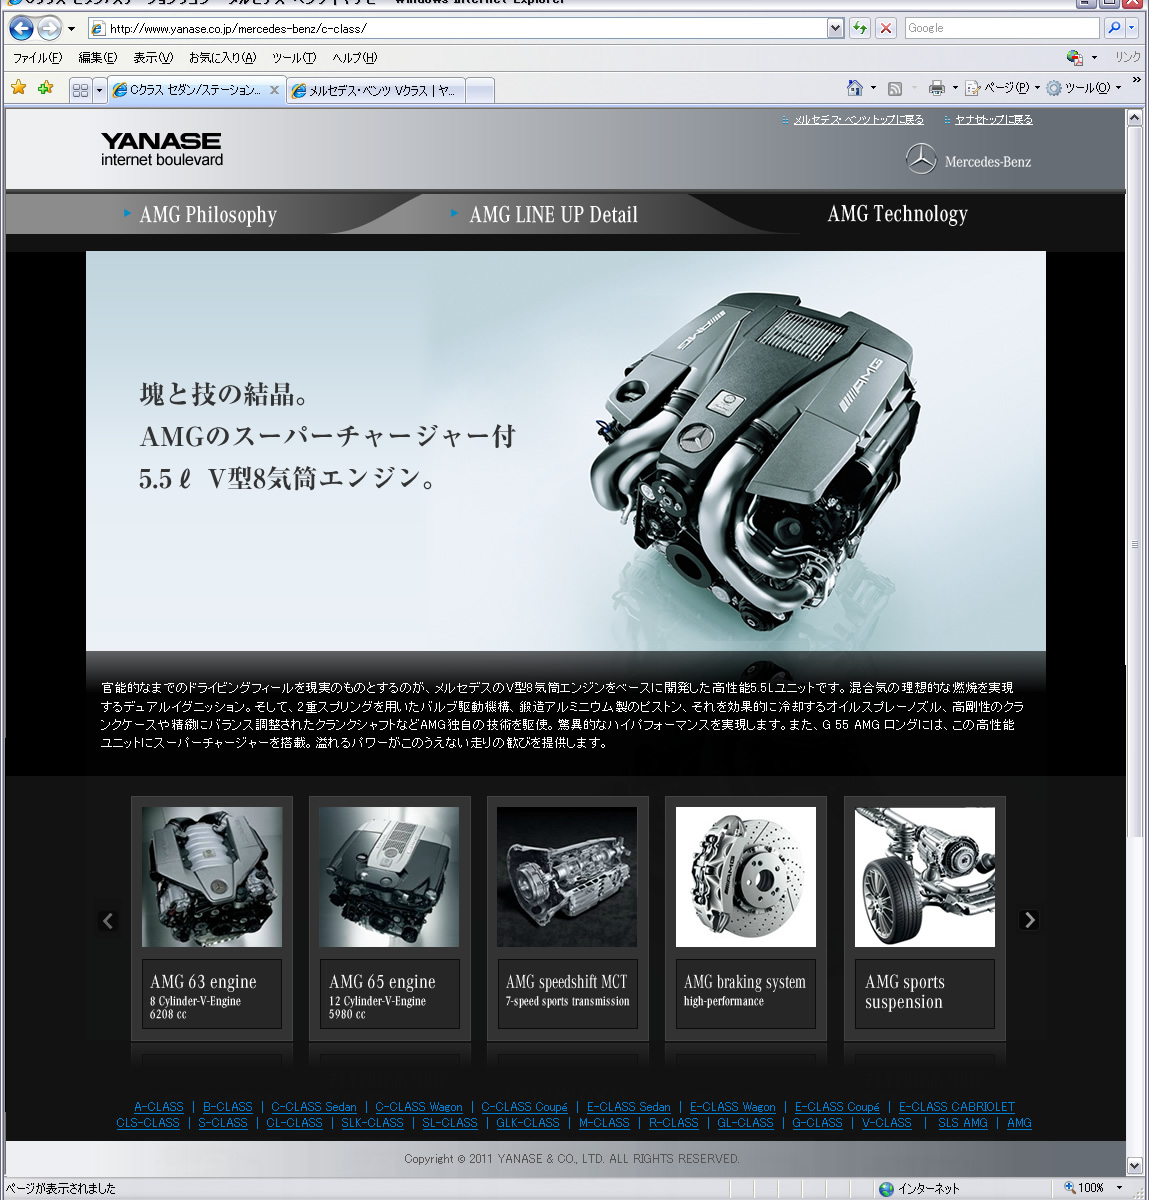Click the Add to Favorites icon
Viewport: 1149px width, 1200px height.
click(45, 88)
